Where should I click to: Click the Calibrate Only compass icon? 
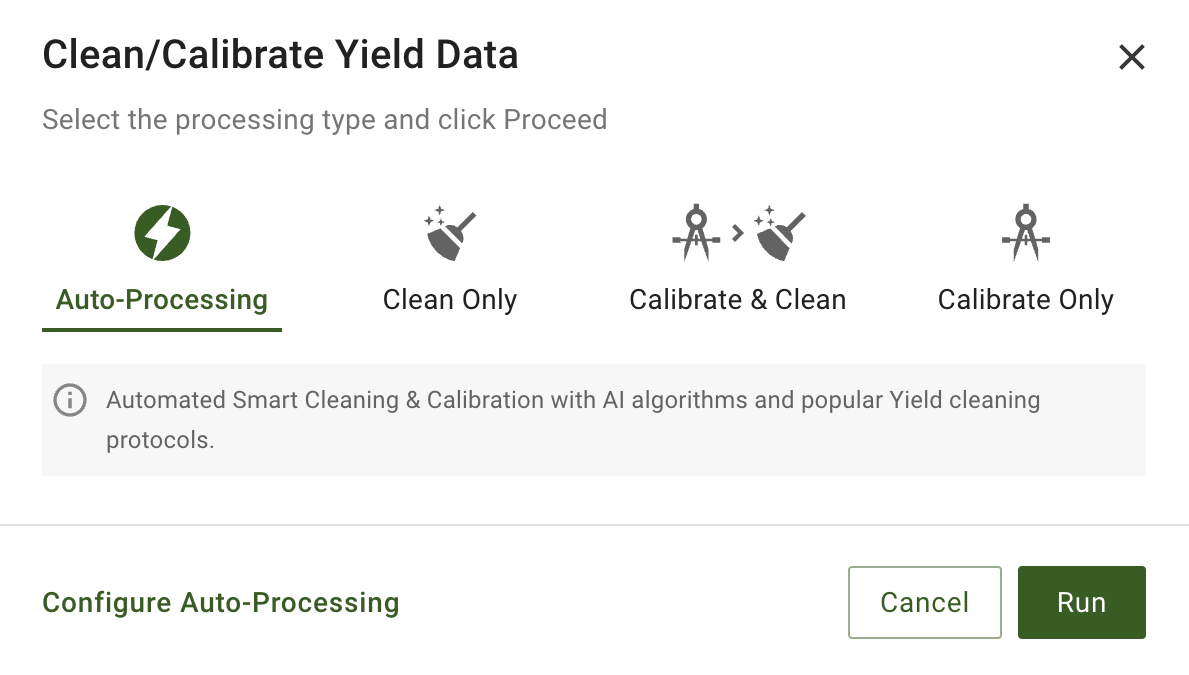coord(1025,233)
